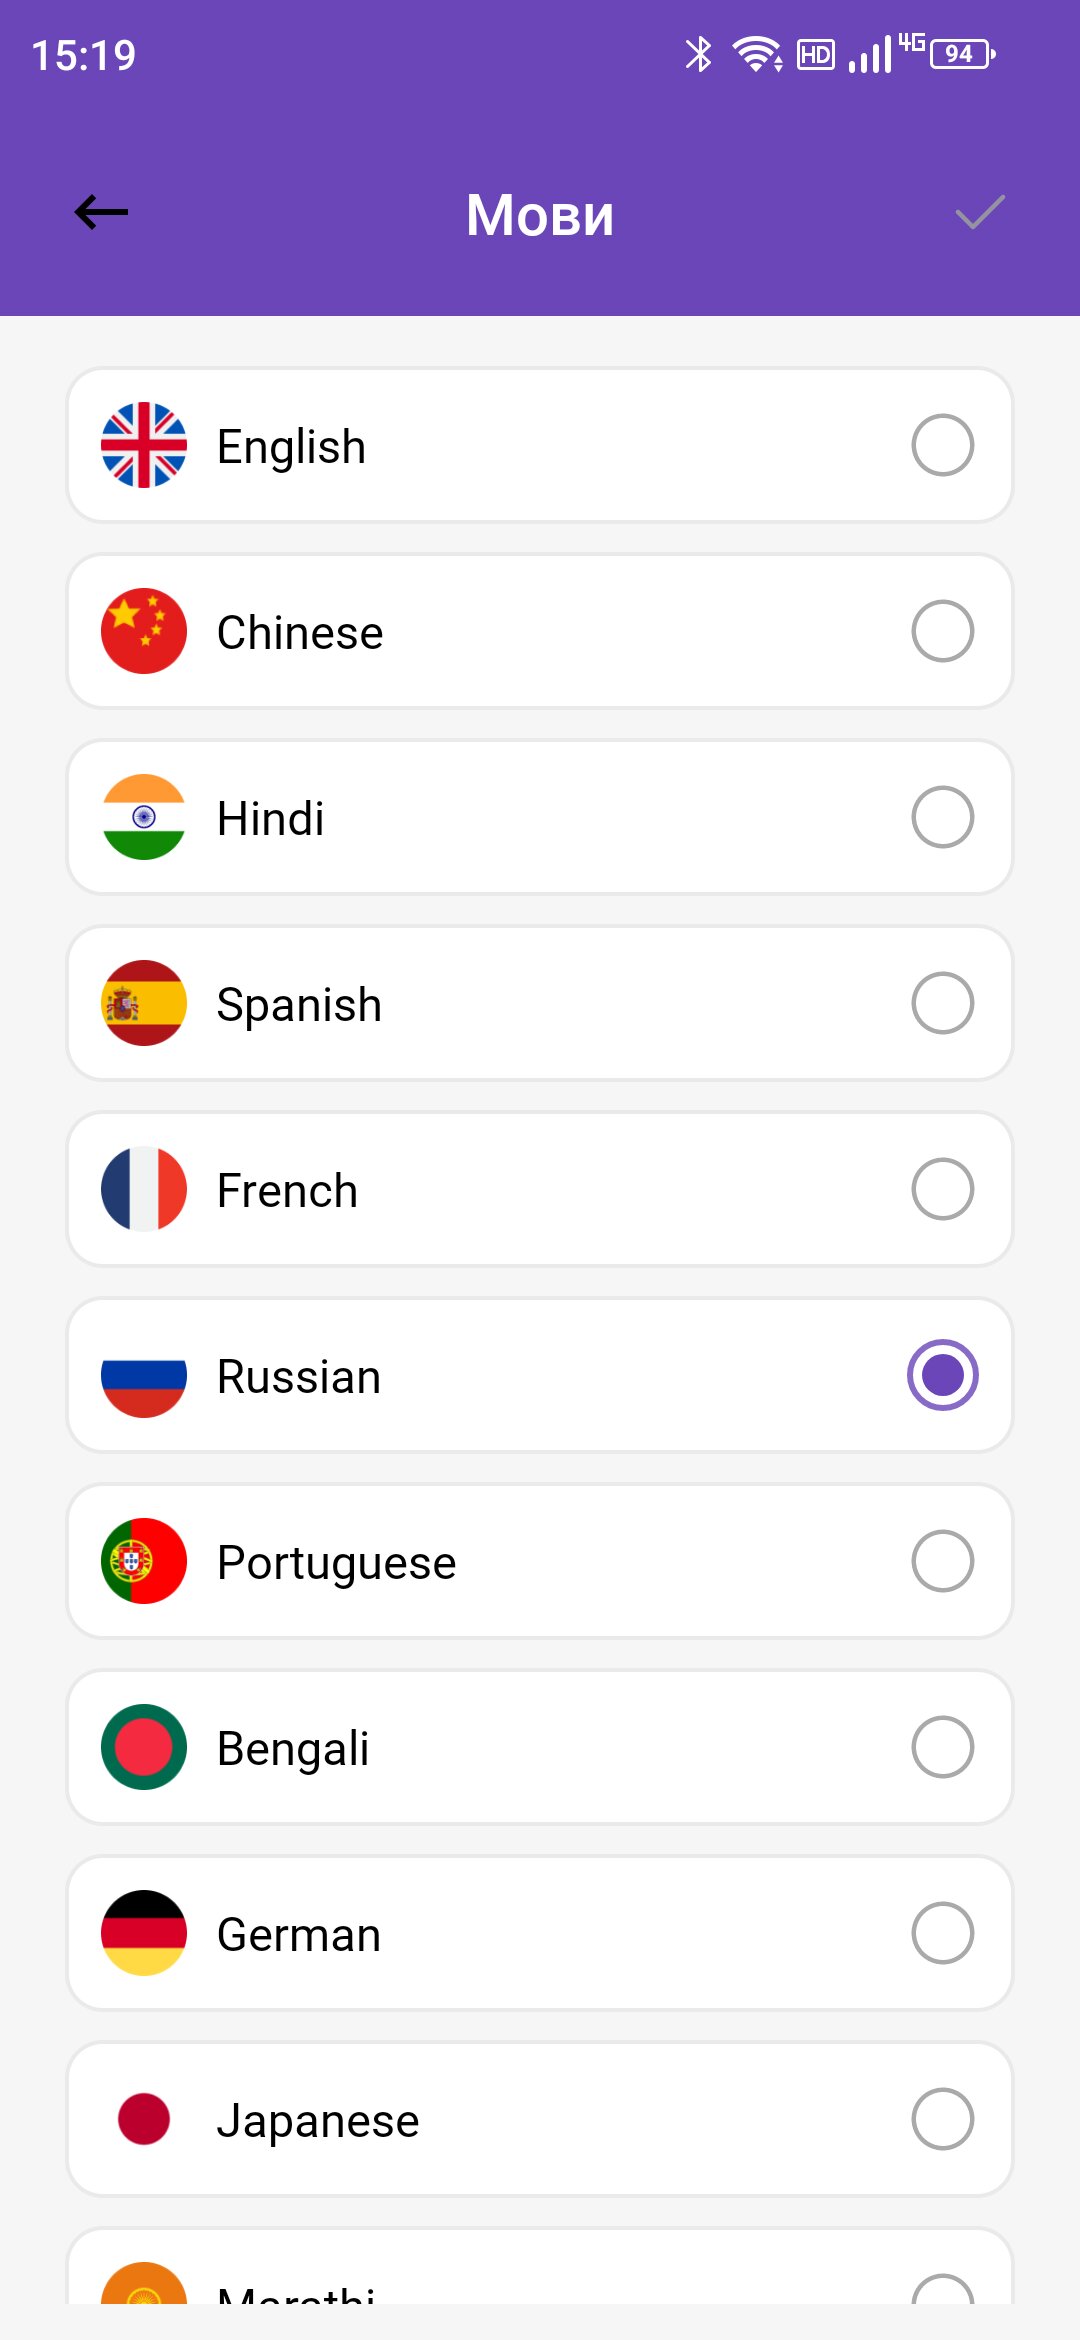Tap the Portugal flag icon
This screenshot has height=2340, width=1080.
coord(144,1561)
